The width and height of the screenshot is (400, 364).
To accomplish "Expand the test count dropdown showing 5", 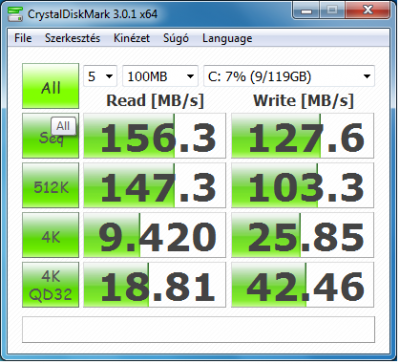I will (x=100, y=76).
